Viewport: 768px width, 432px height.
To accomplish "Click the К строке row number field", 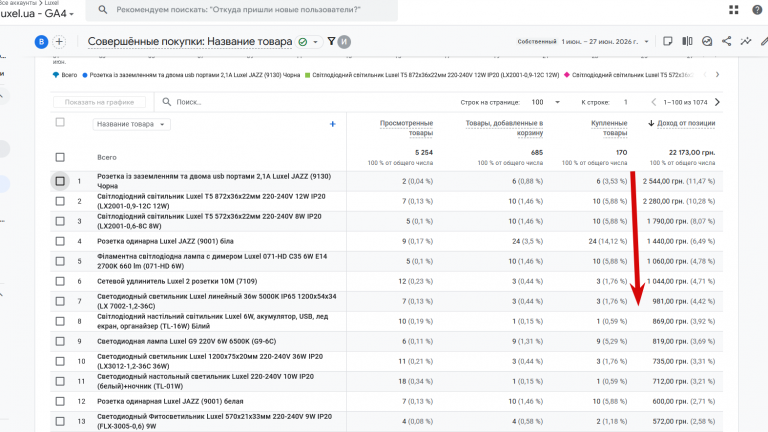I will (x=625, y=102).
